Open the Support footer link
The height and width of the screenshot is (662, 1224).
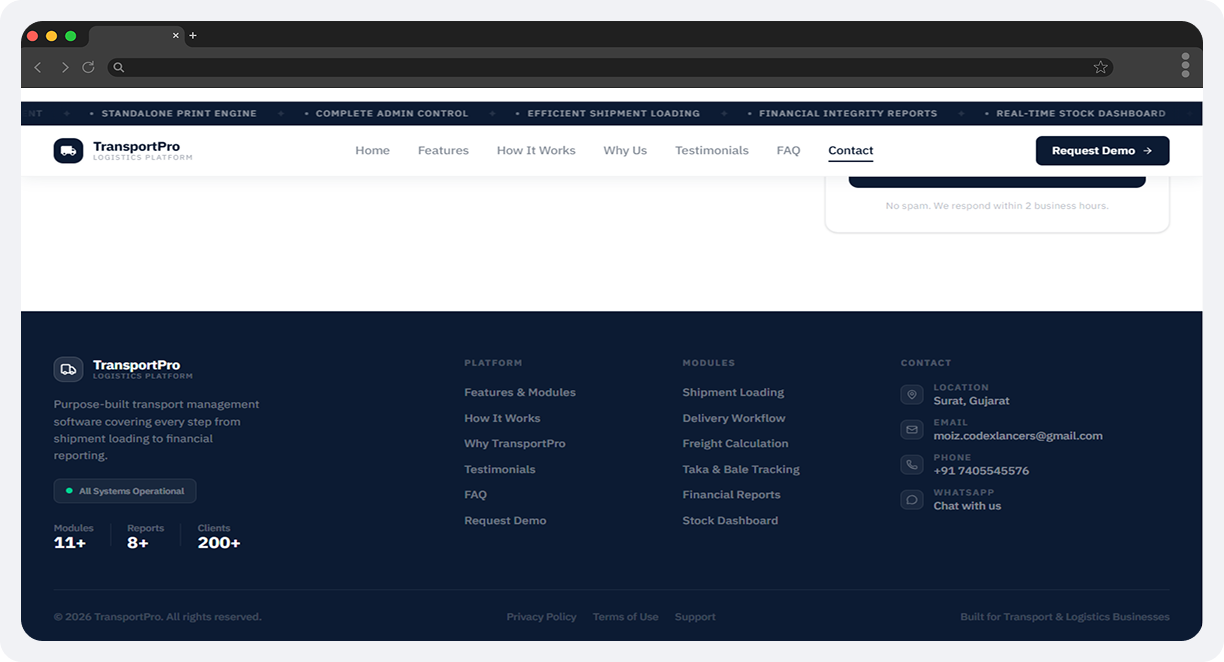tap(695, 617)
